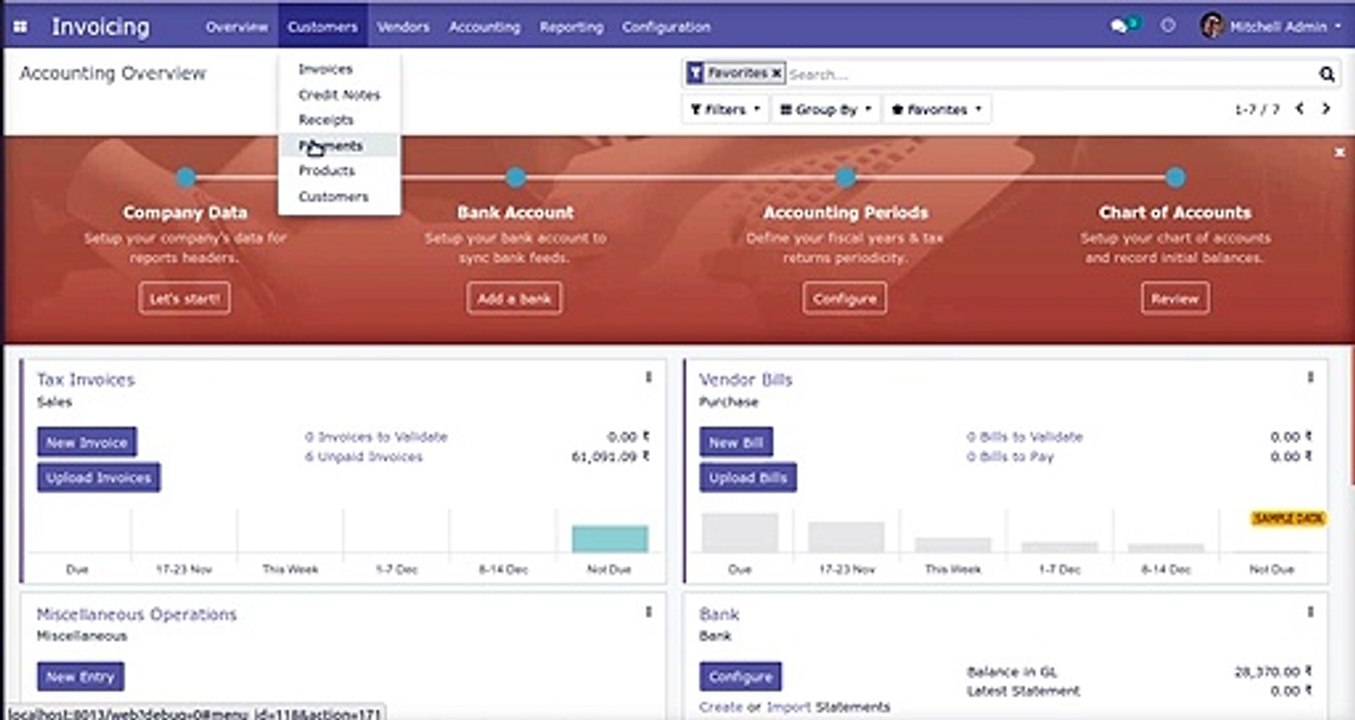Click into the search input field
1355x720 pixels.
[x=1050, y=74]
